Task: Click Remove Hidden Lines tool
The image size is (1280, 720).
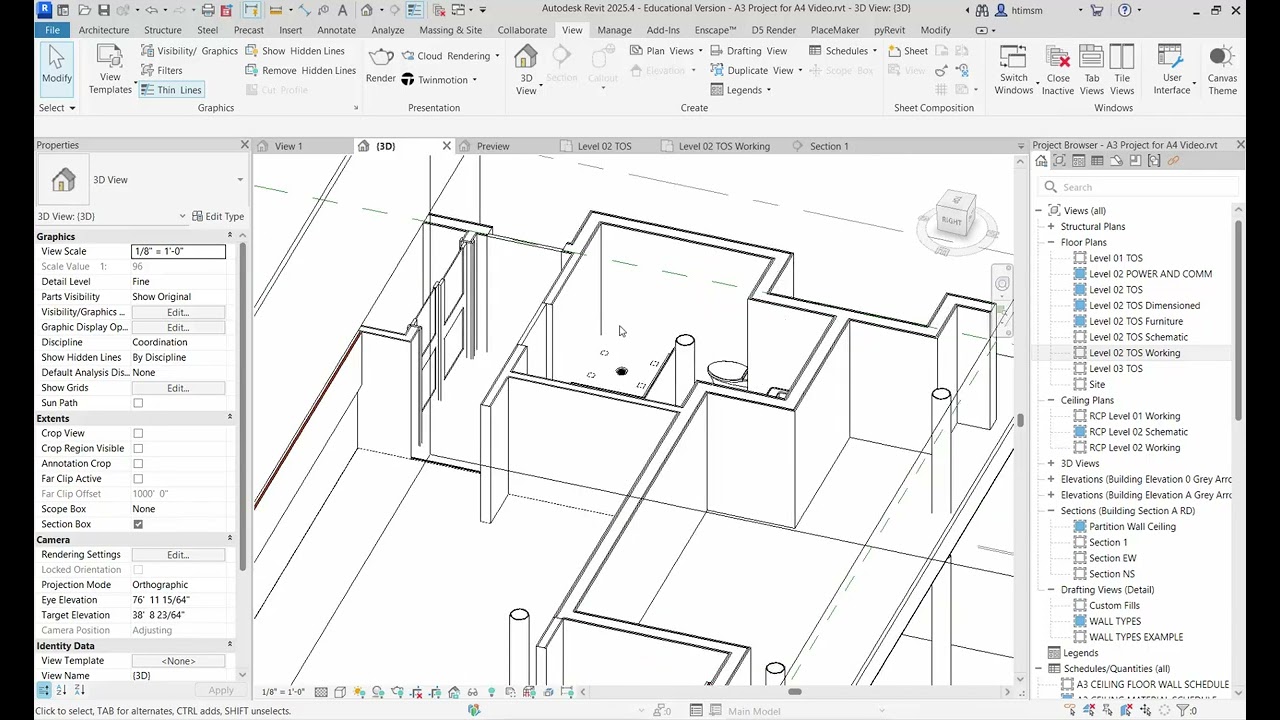Action: pyautogui.click(x=301, y=70)
